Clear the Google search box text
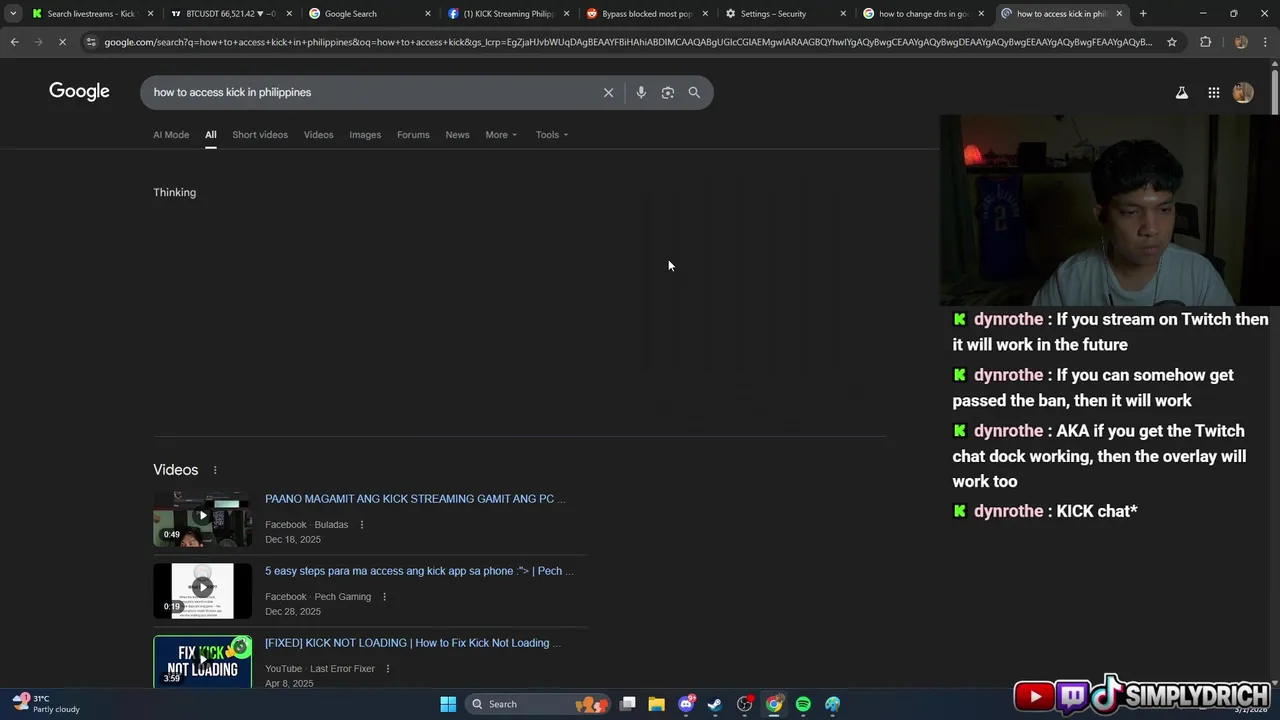Image resolution: width=1280 pixels, height=720 pixels. [608, 92]
